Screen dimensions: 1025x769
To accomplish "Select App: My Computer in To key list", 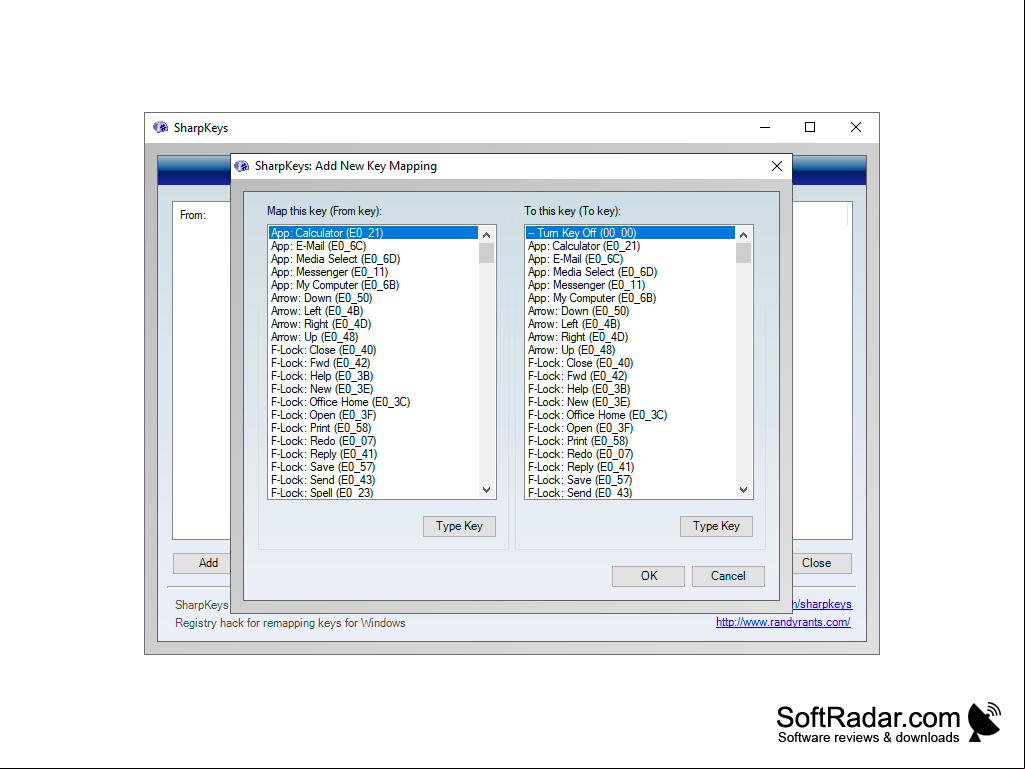I will 630,298.
